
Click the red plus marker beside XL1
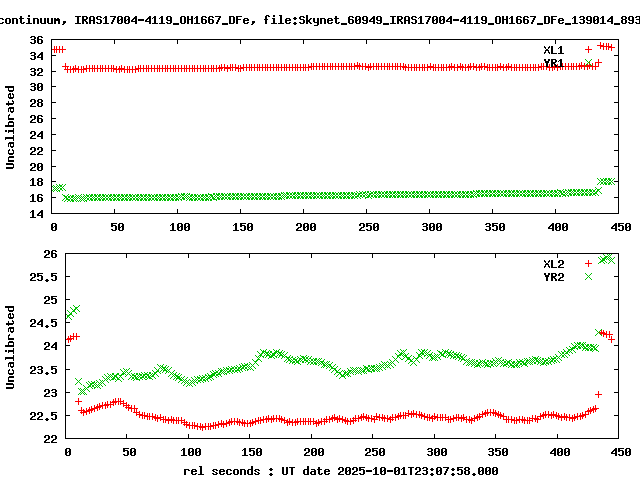coord(588,50)
